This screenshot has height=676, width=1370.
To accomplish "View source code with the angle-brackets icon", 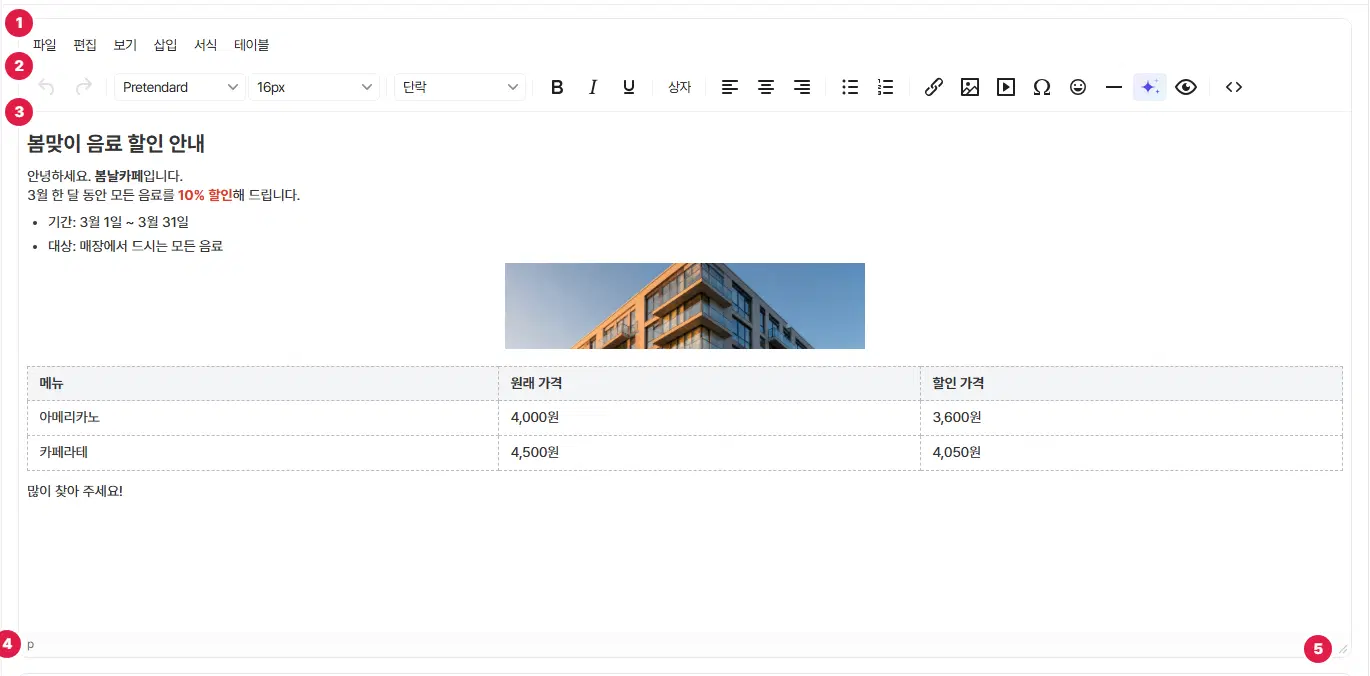I will pos(1234,87).
